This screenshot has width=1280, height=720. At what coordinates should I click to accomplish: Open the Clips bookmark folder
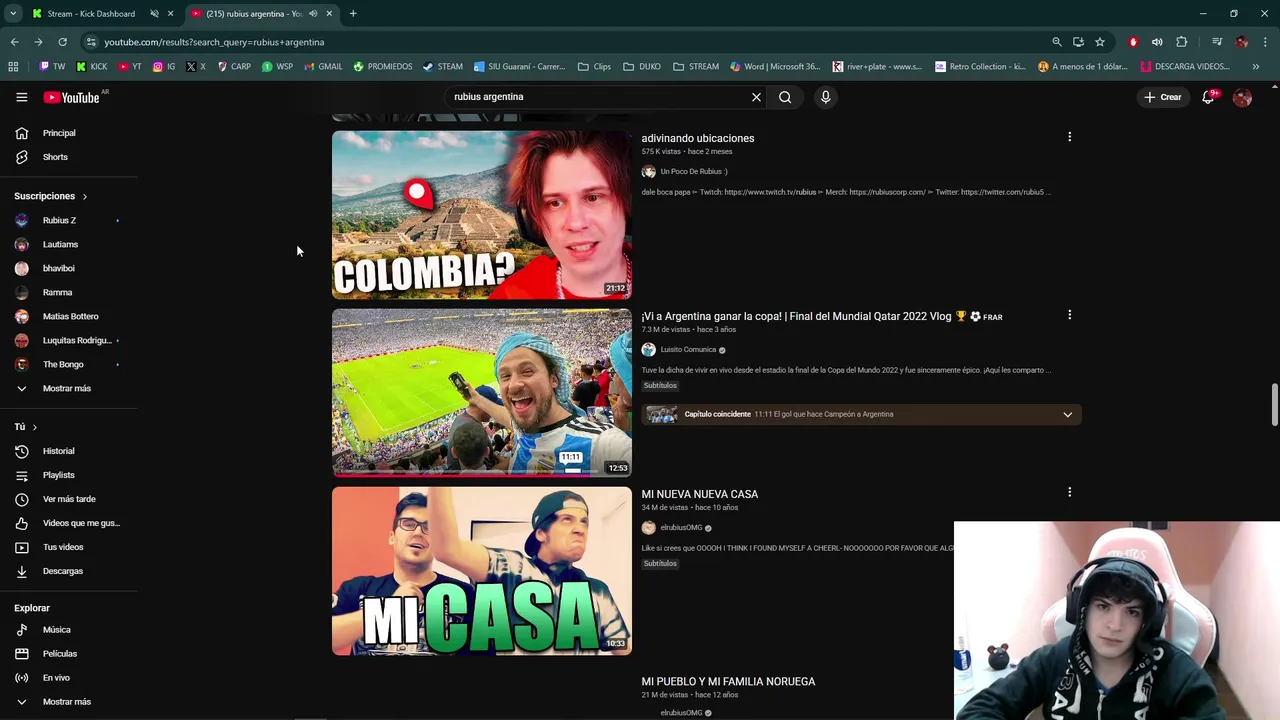(594, 67)
